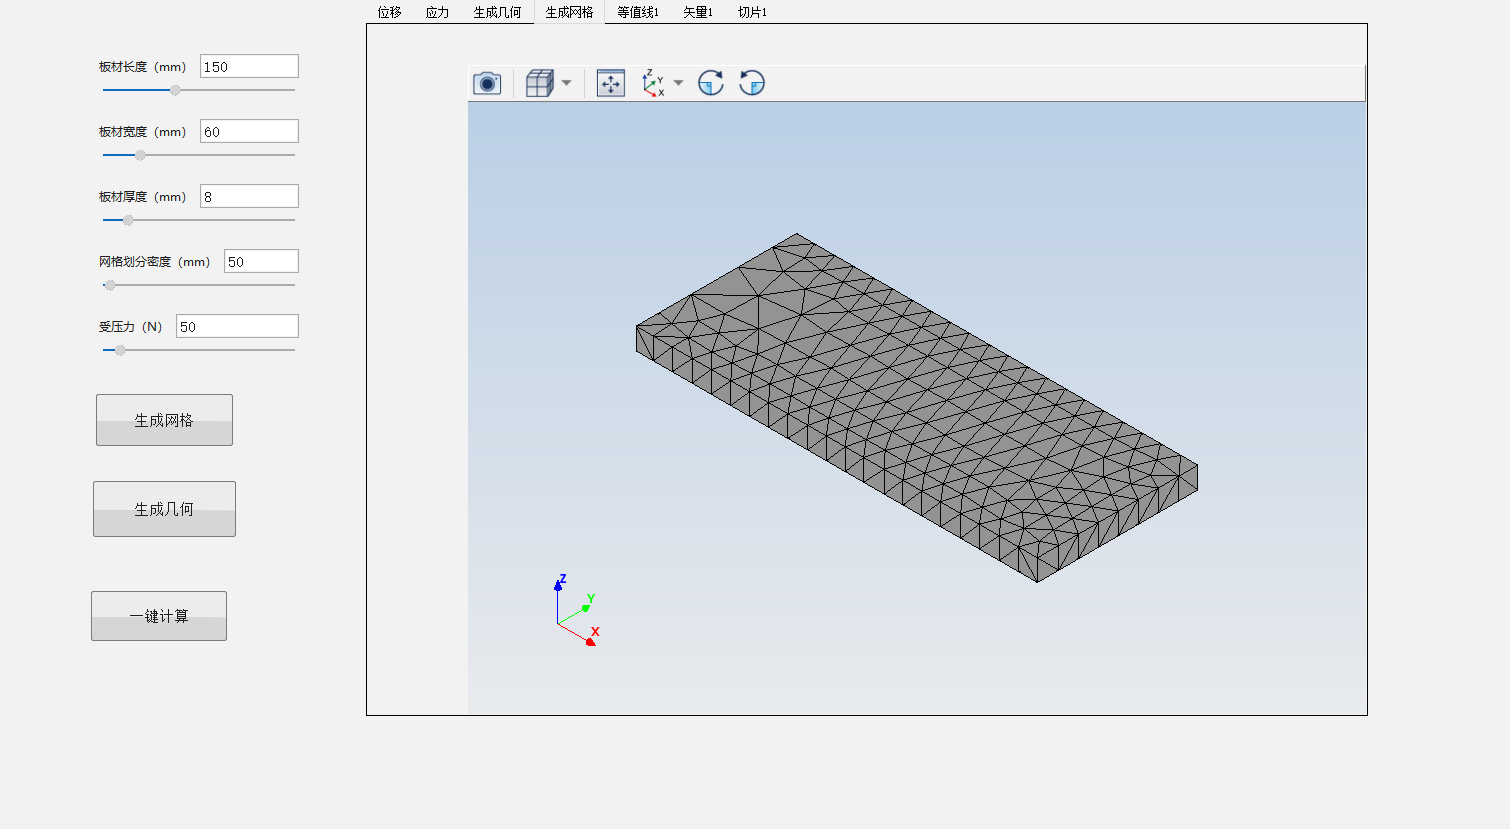This screenshot has height=829, width=1510.
Task: Click the 板材厚度 slider handle
Action: [128, 220]
